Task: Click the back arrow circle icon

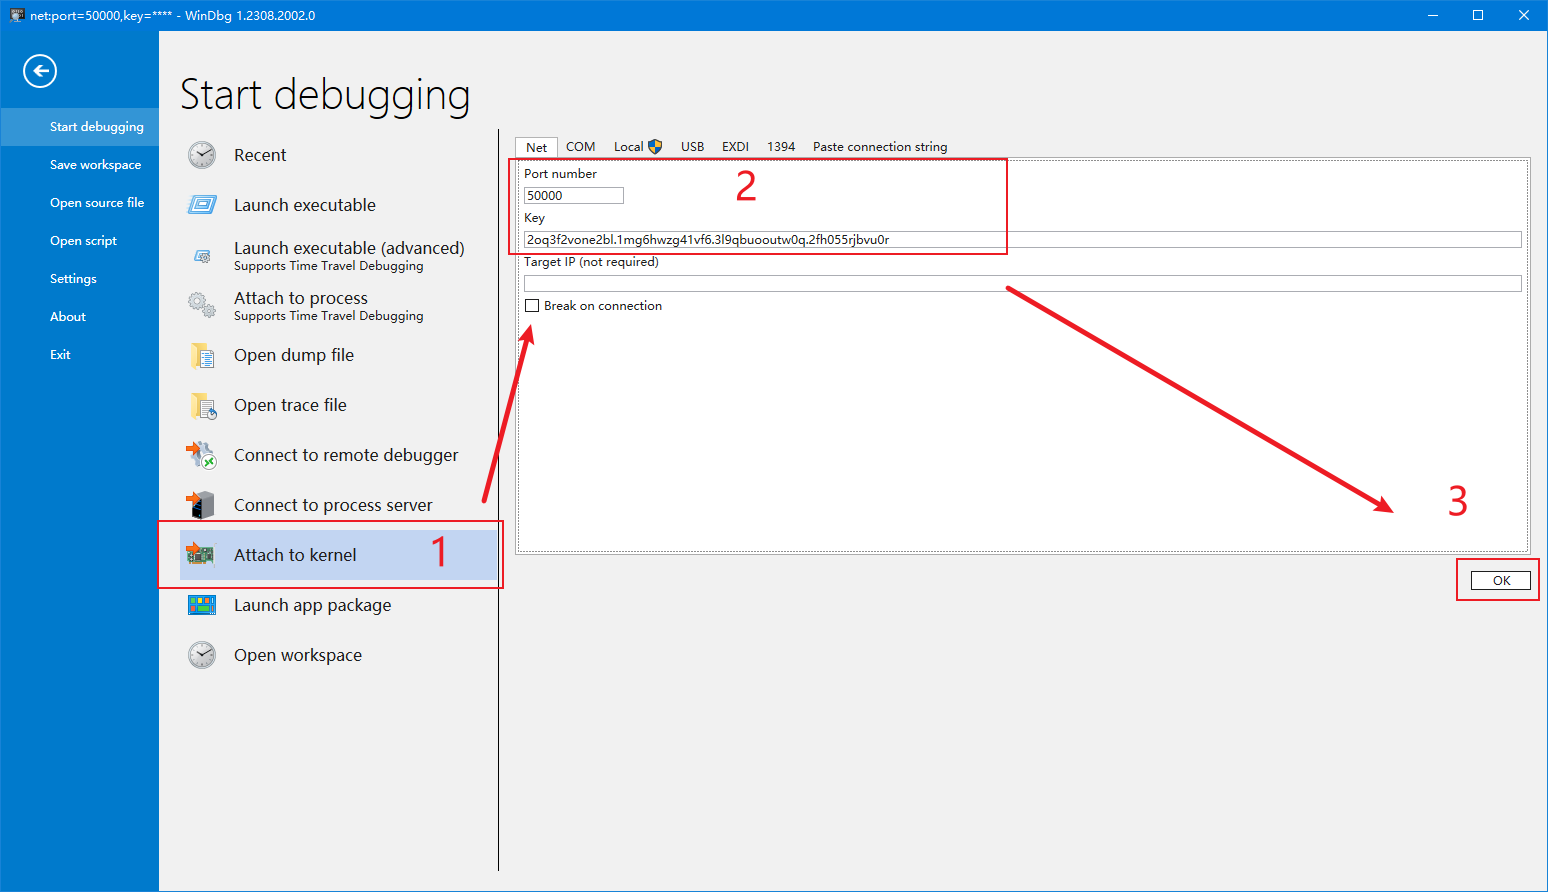Action: point(40,71)
